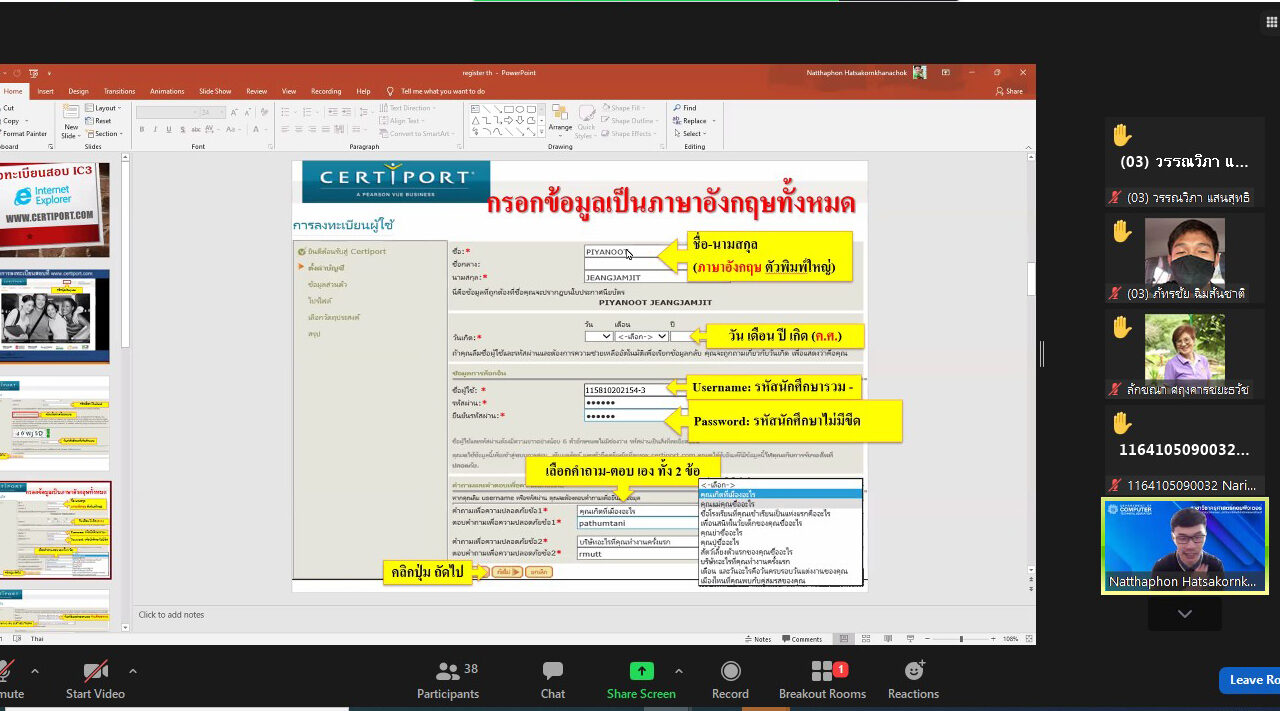Open Zoom Participants panel

click(448, 681)
